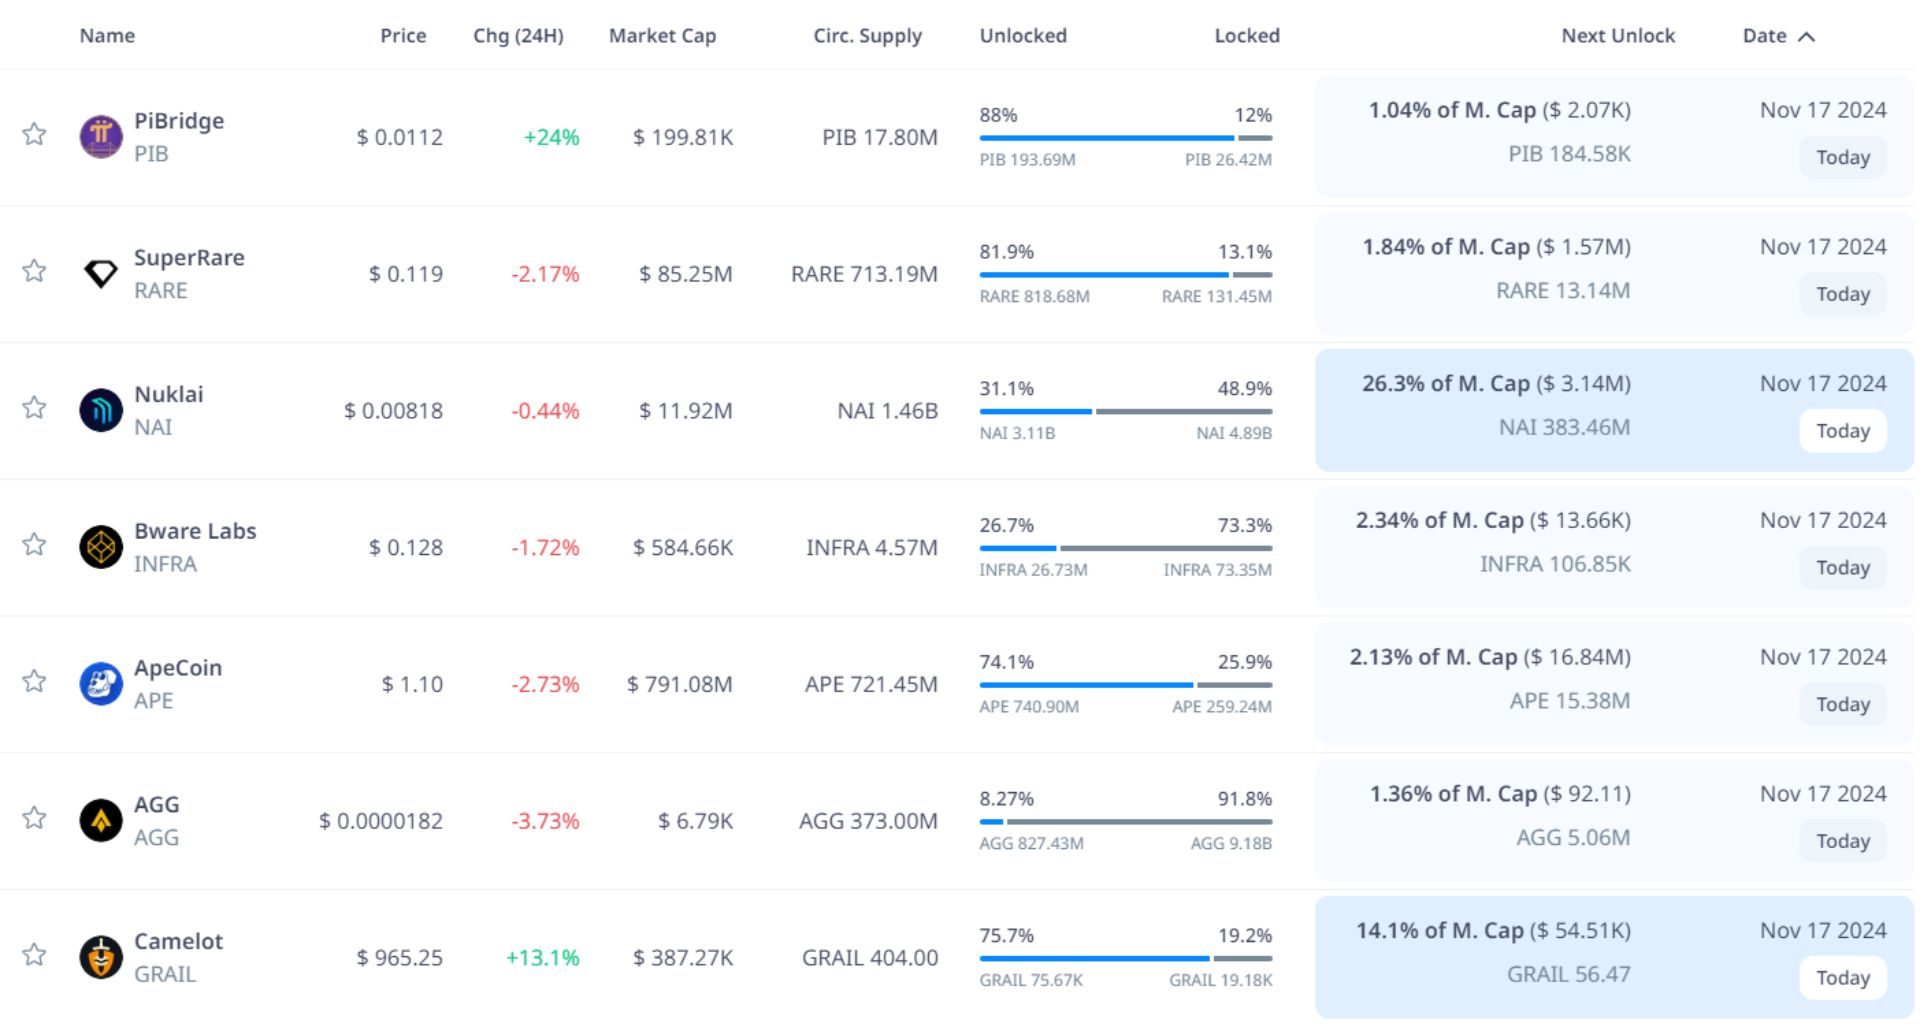This screenshot has height=1024, width=1920.
Task: Sort the table by Price column
Action: (403, 36)
